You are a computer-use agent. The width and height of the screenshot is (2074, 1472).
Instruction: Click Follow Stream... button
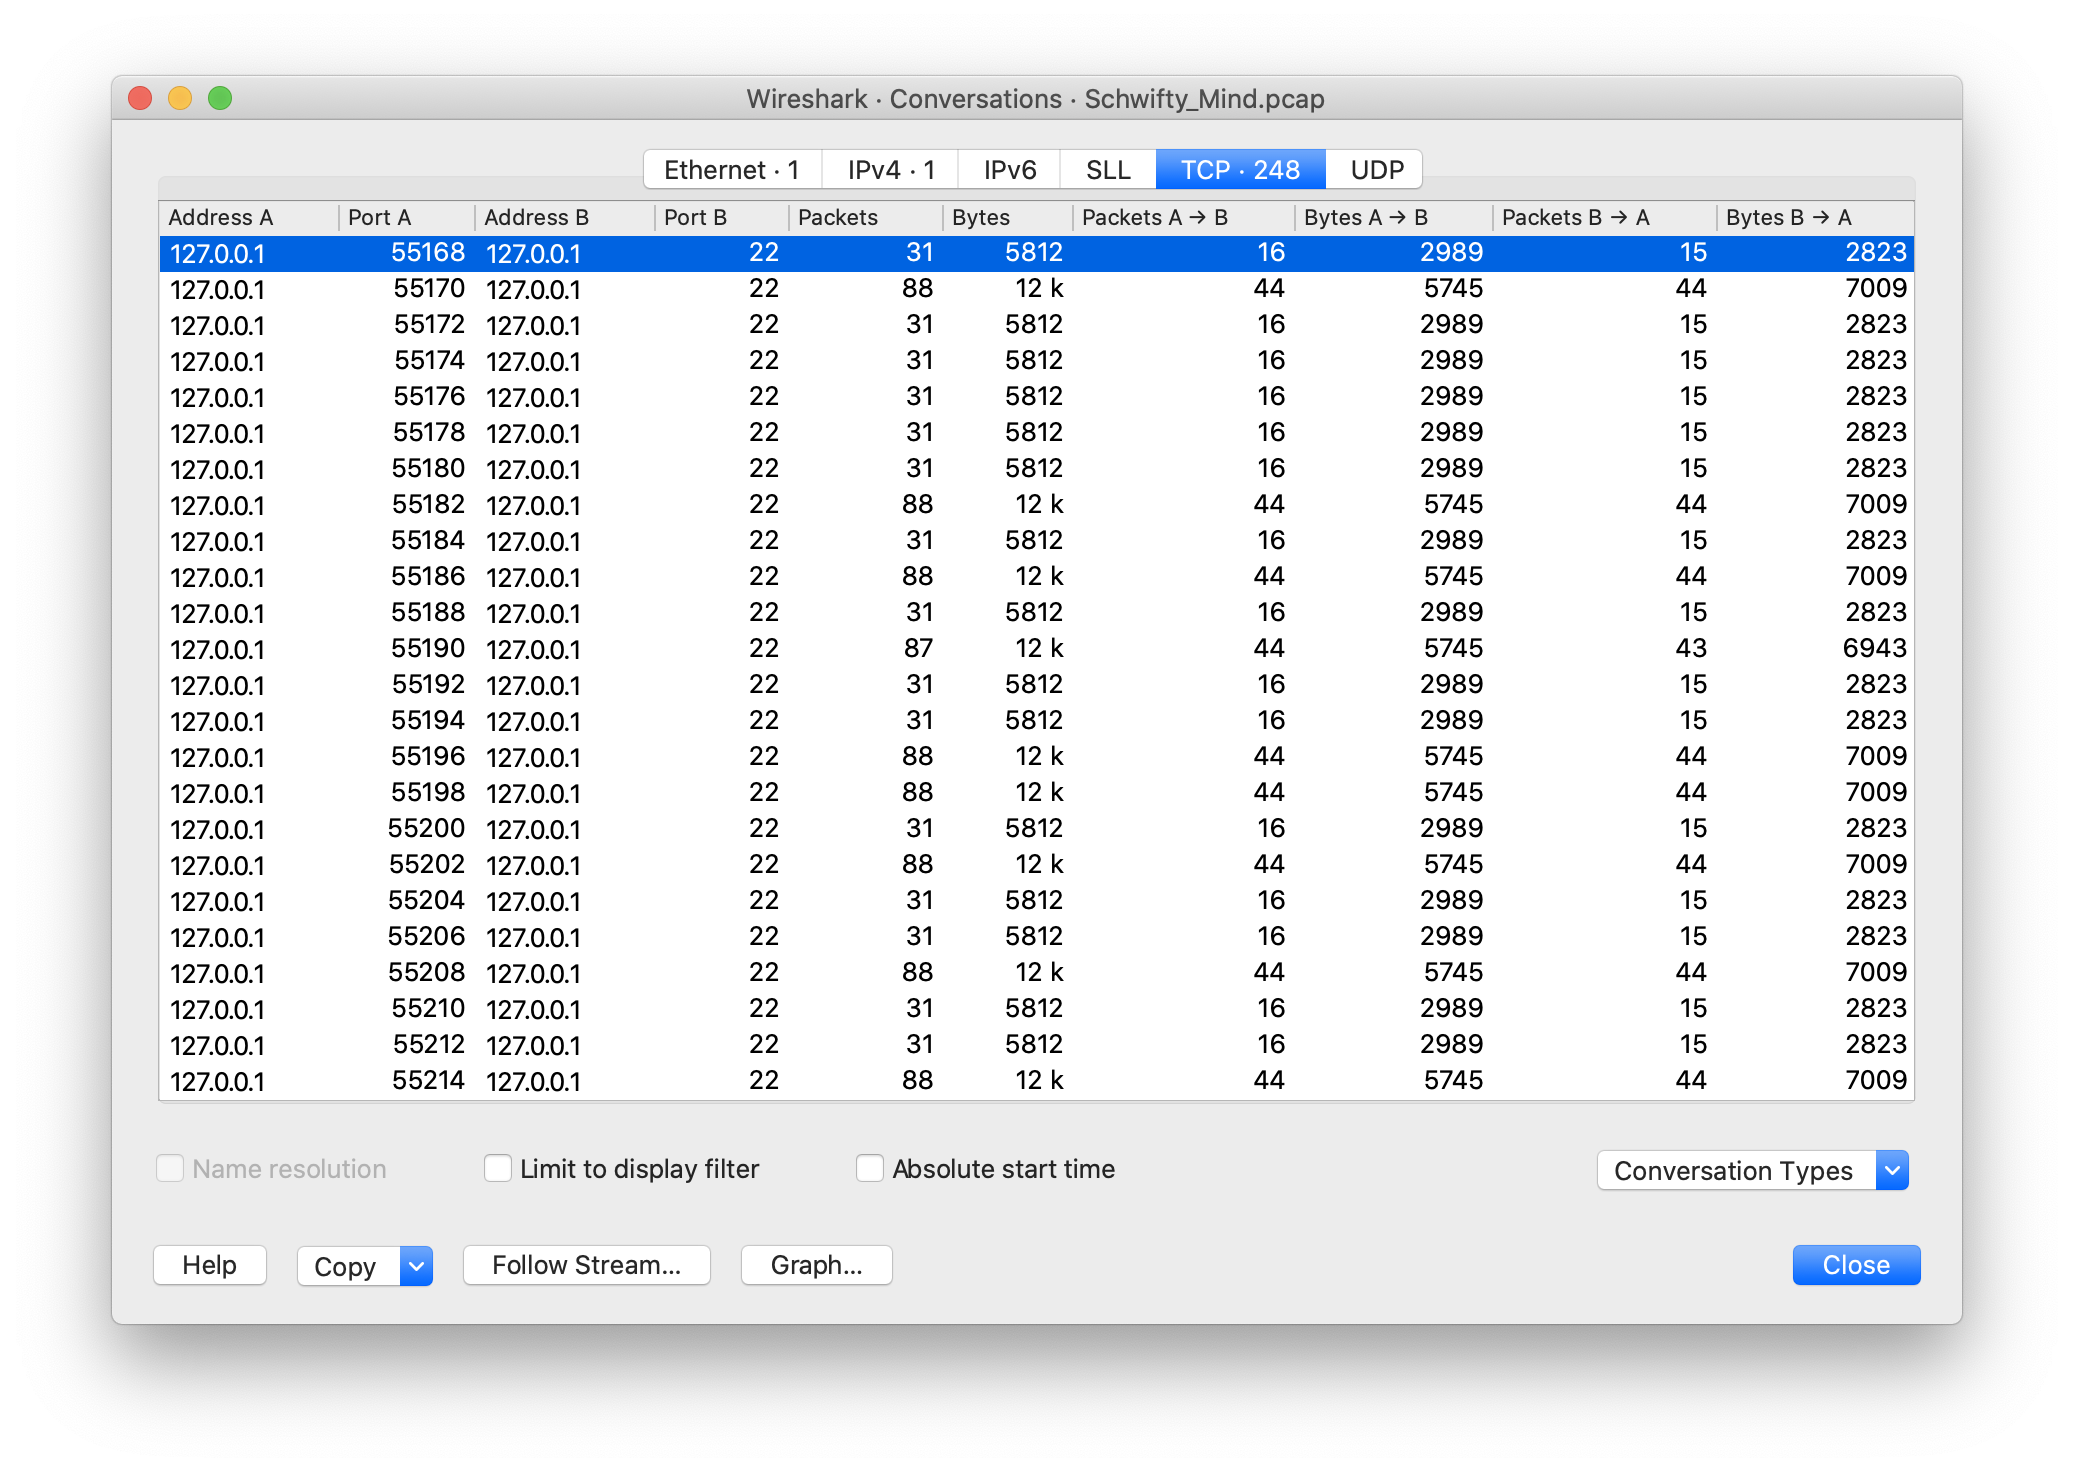coord(587,1265)
